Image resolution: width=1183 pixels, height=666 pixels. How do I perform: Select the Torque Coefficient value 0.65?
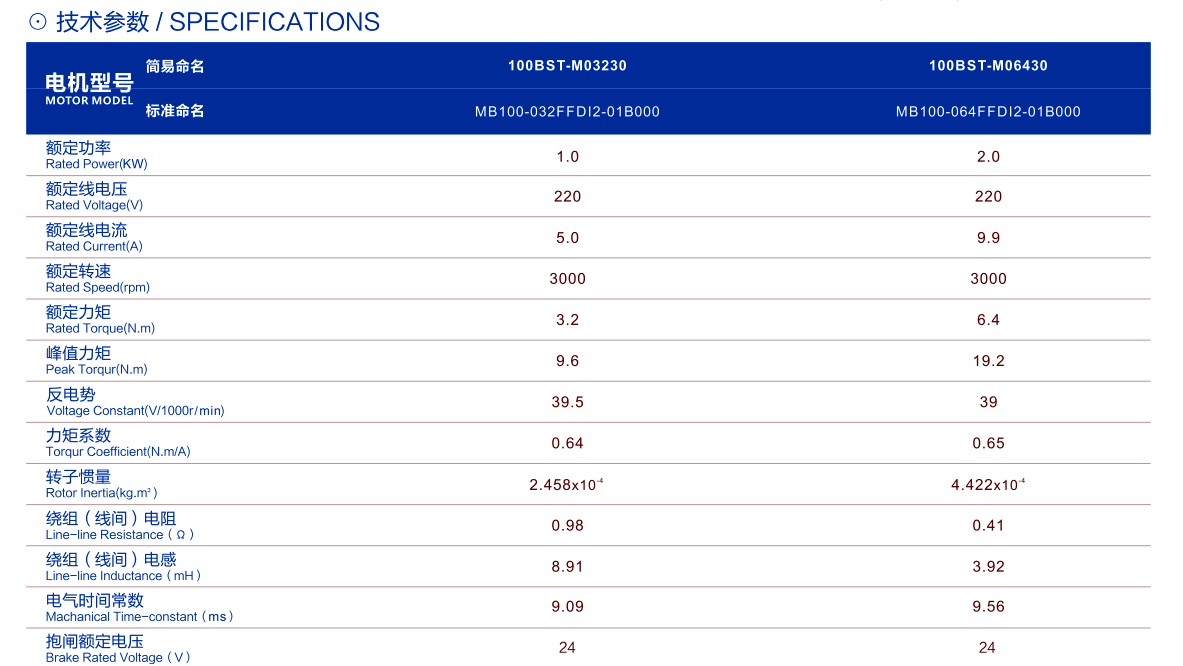[x=988, y=443]
